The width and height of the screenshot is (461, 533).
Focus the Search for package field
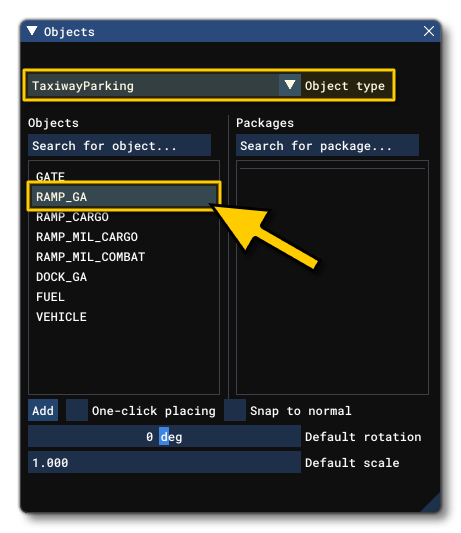[x=327, y=145]
